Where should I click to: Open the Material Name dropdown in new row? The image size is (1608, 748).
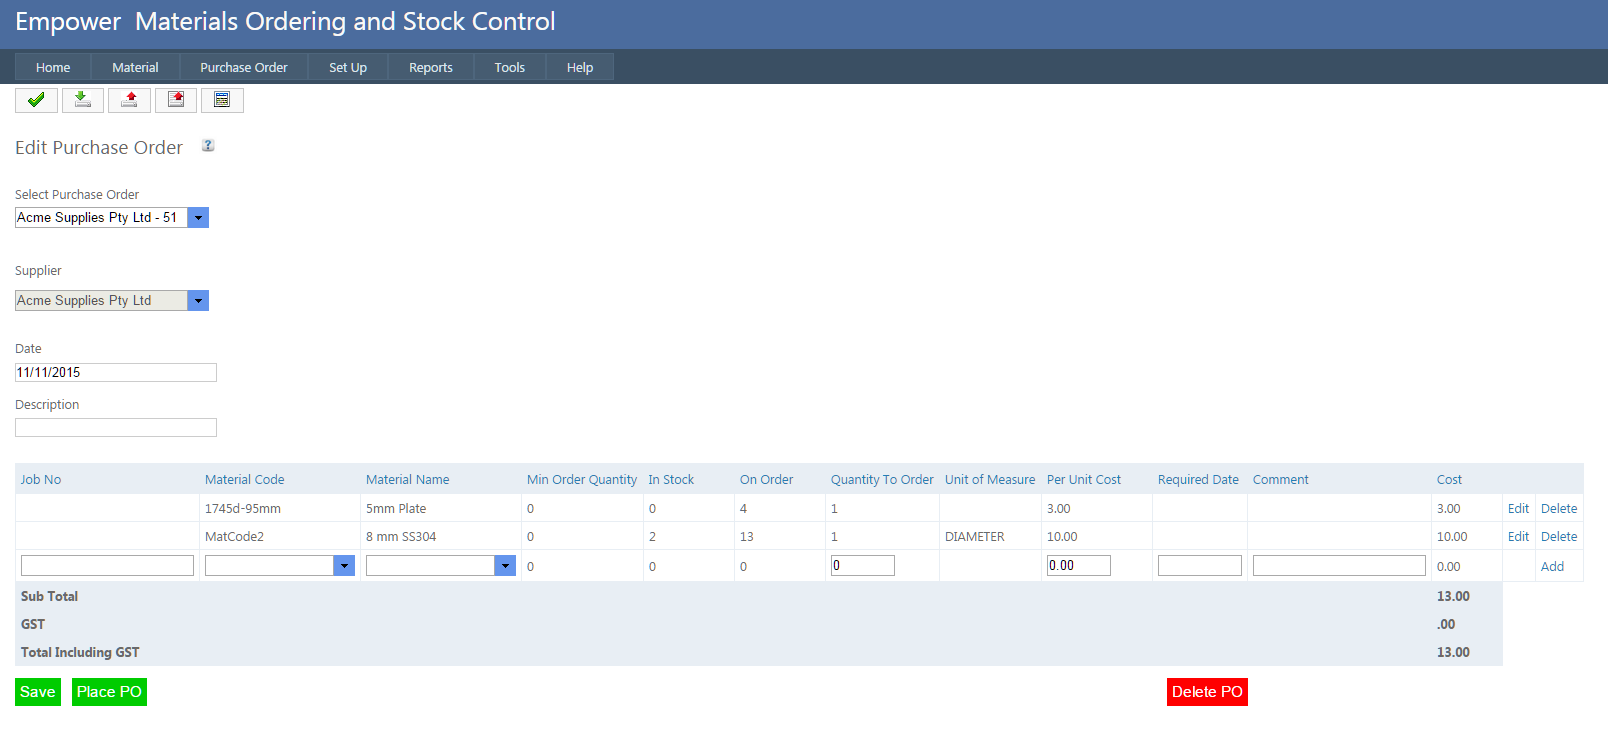pos(505,566)
